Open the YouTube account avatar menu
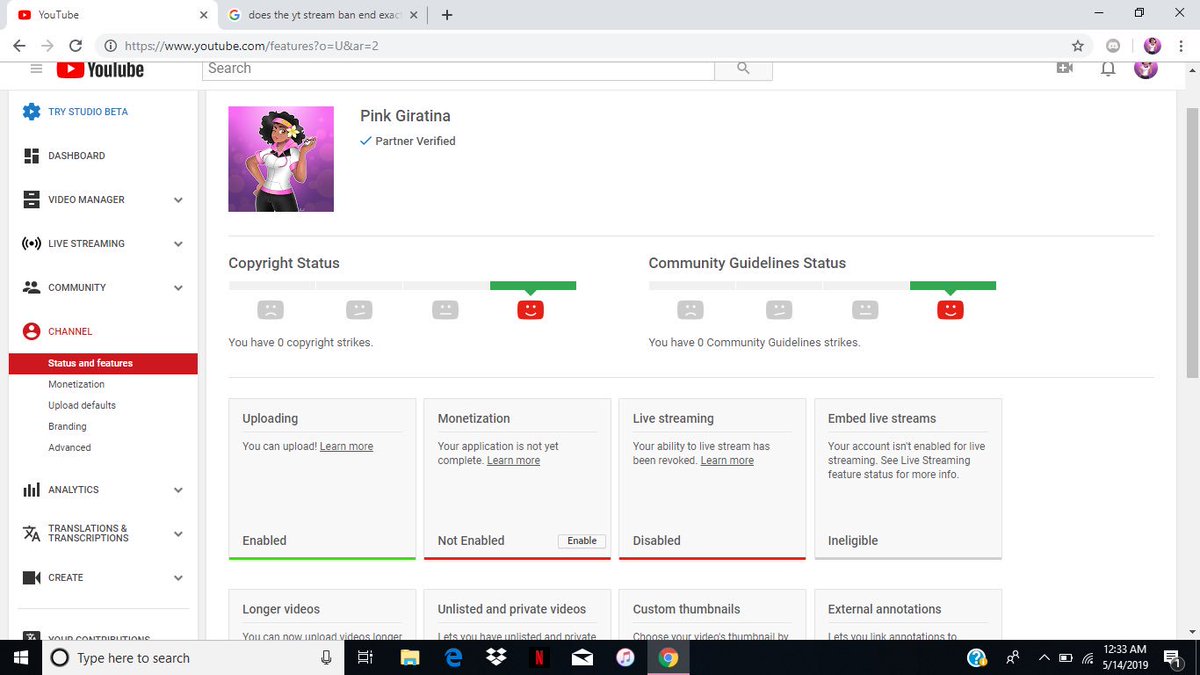The height and width of the screenshot is (675, 1200). (x=1146, y=68)
